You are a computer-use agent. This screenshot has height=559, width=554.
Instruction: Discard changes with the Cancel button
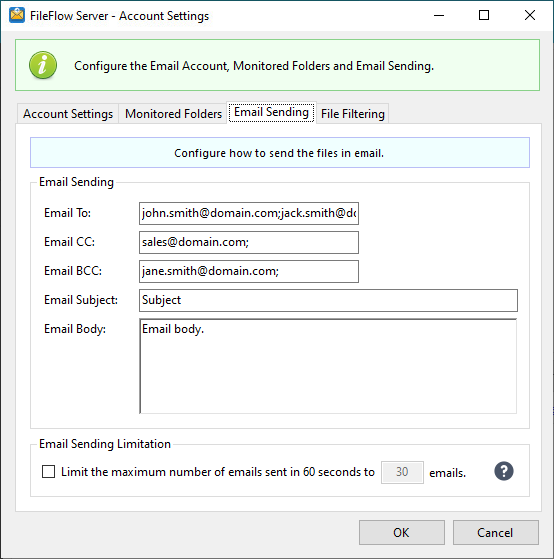coord(496,532)
